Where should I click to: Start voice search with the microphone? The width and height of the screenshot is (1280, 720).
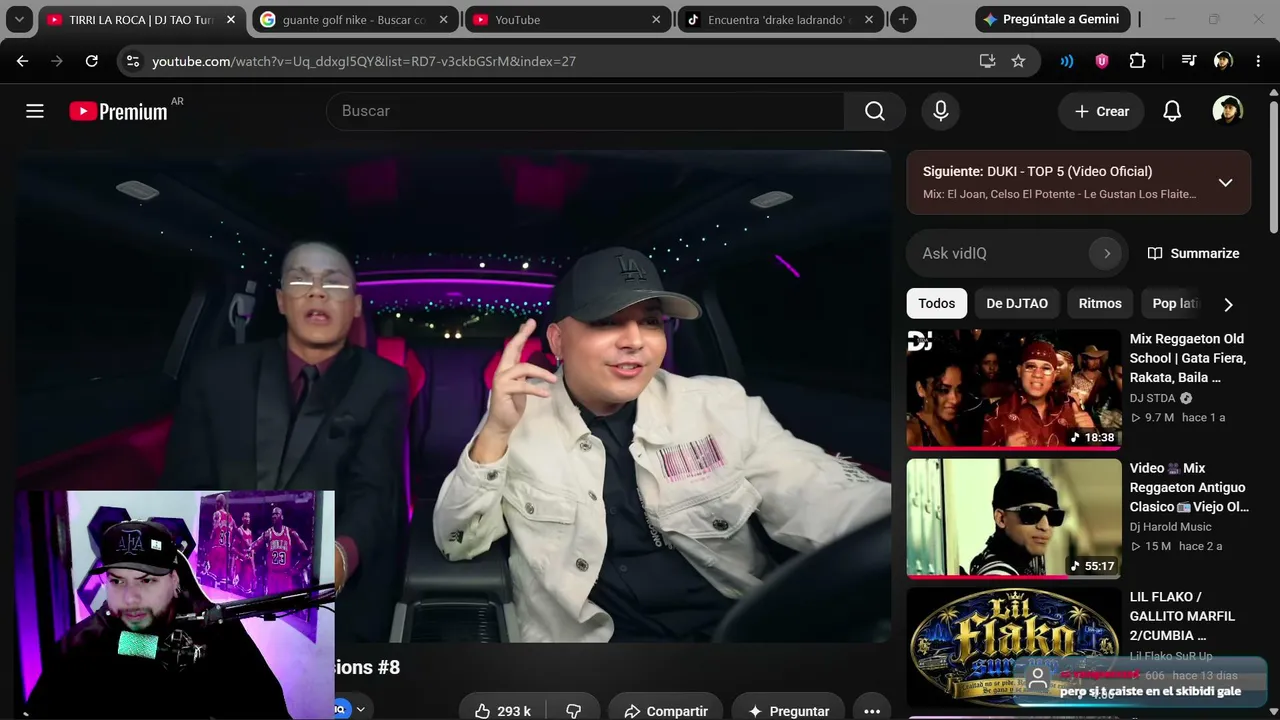click(x=940, y=111)
